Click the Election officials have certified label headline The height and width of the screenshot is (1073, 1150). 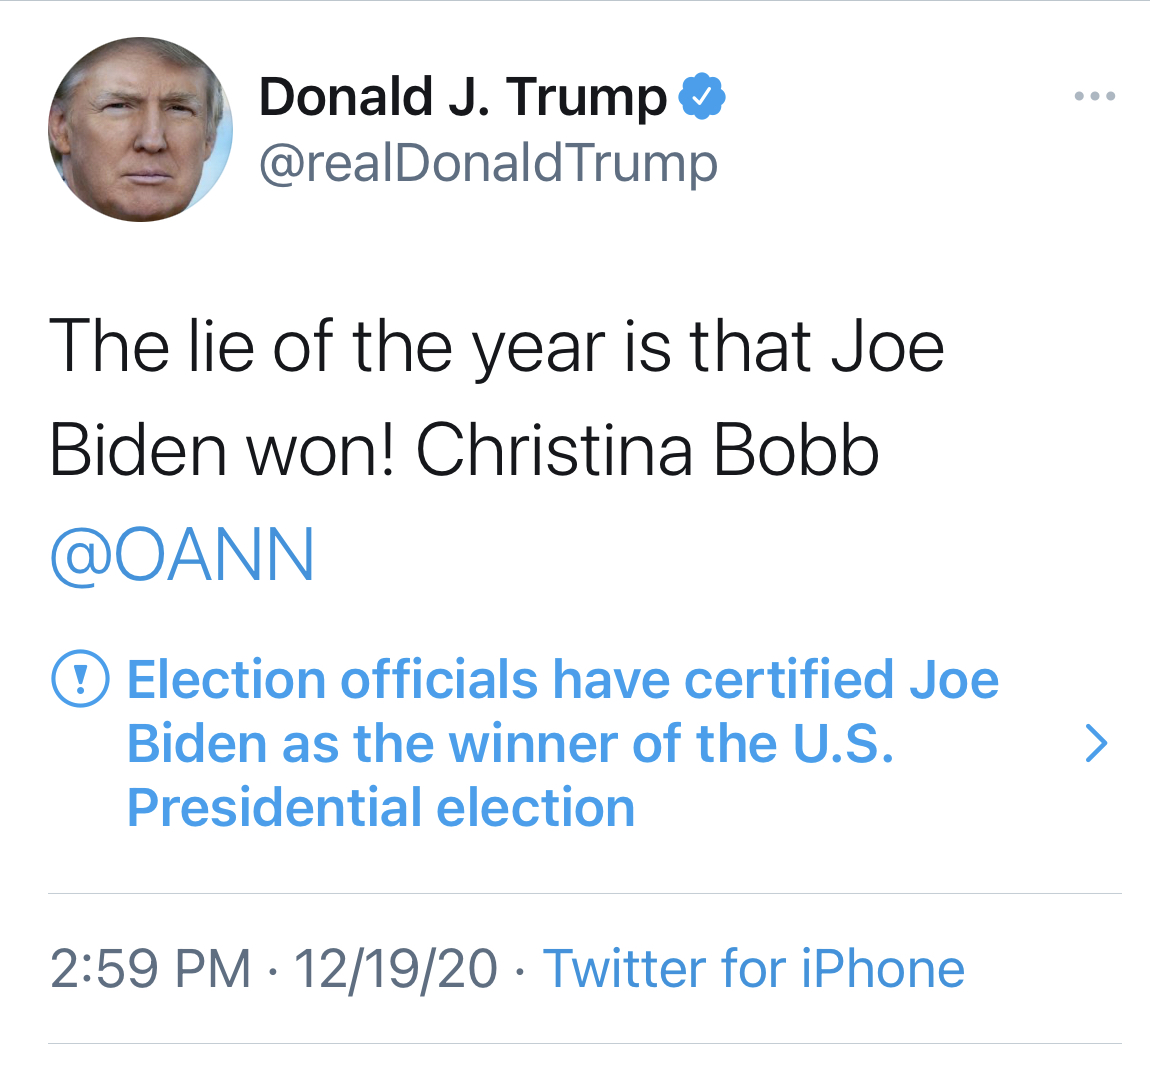[x=562, y=680]
